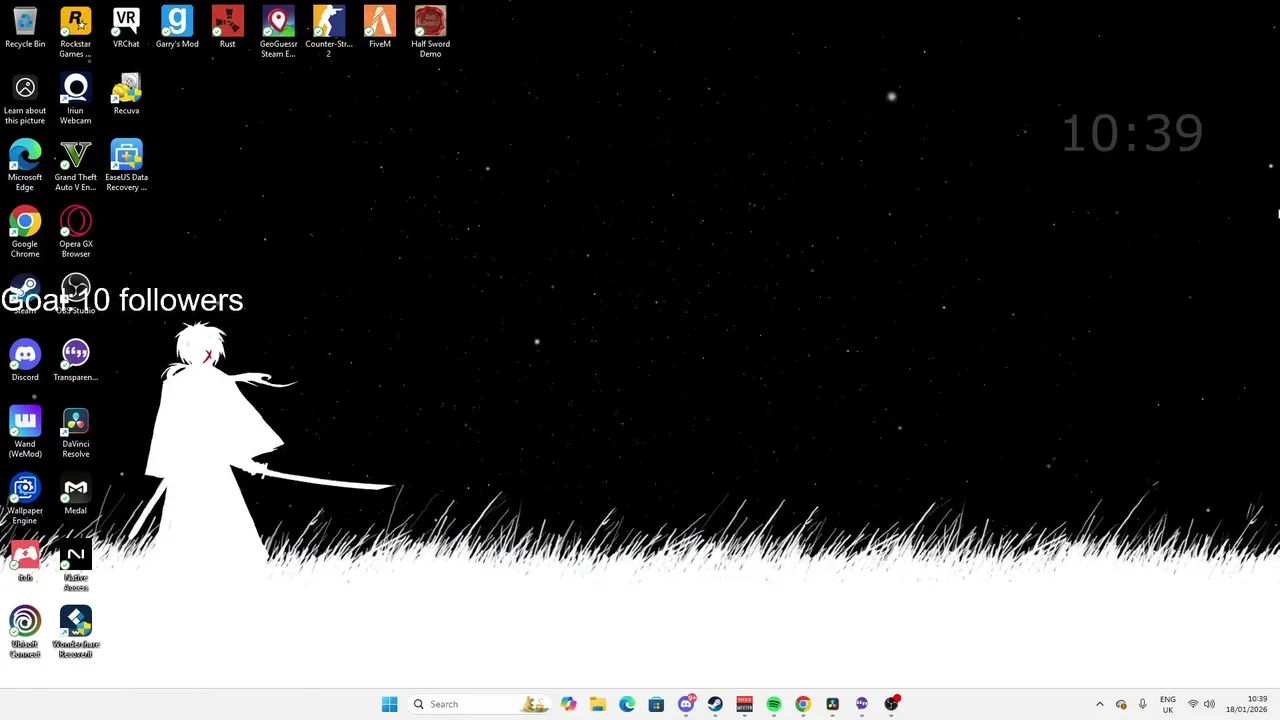Click the Garry's Mod desktop icon

click(177, 28)
